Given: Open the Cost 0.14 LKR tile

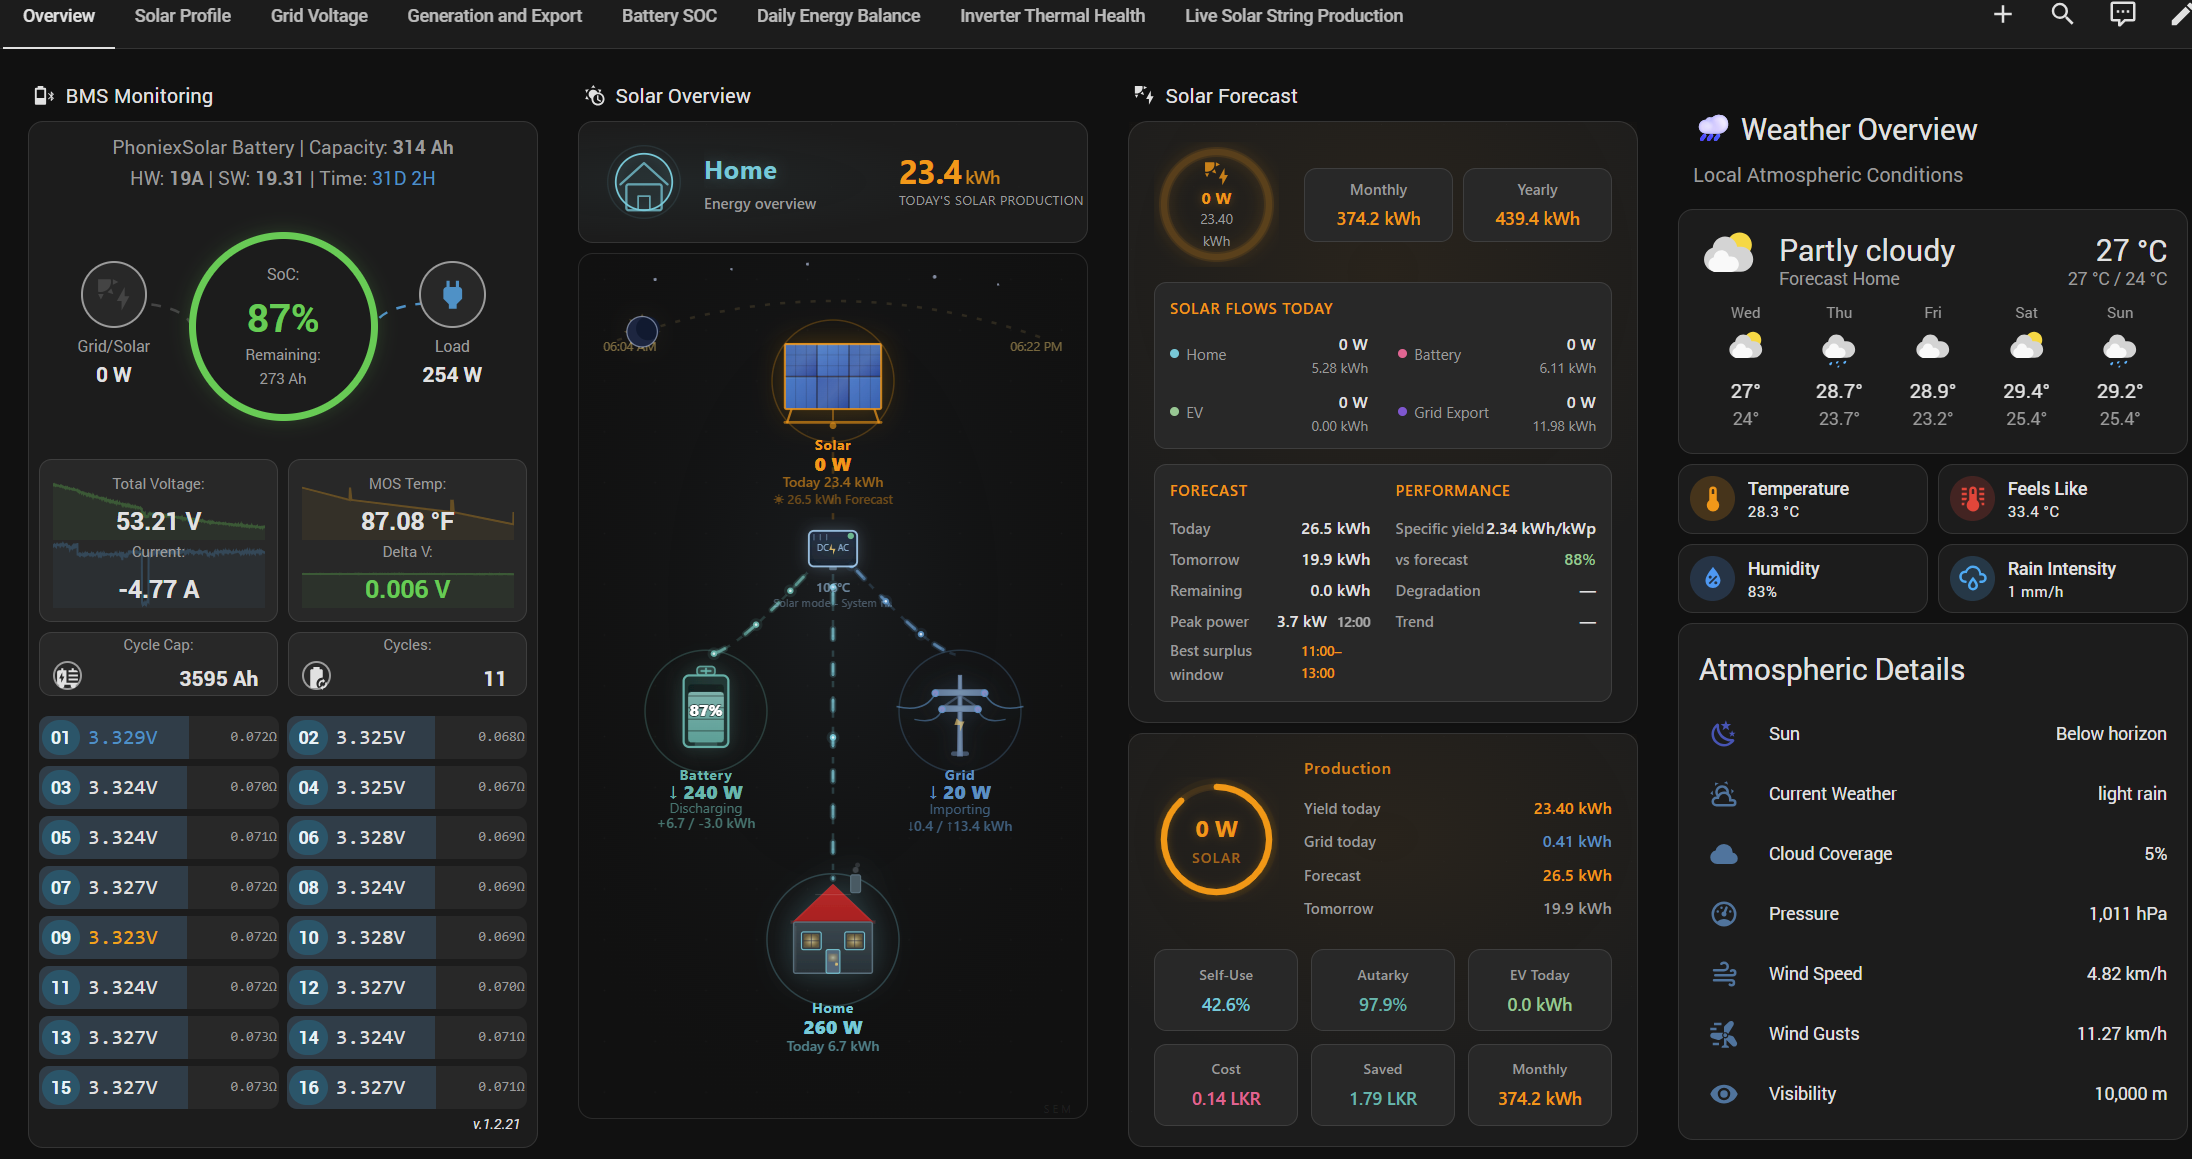Looking at the screenshot, I should (x=1226, y=1085).
